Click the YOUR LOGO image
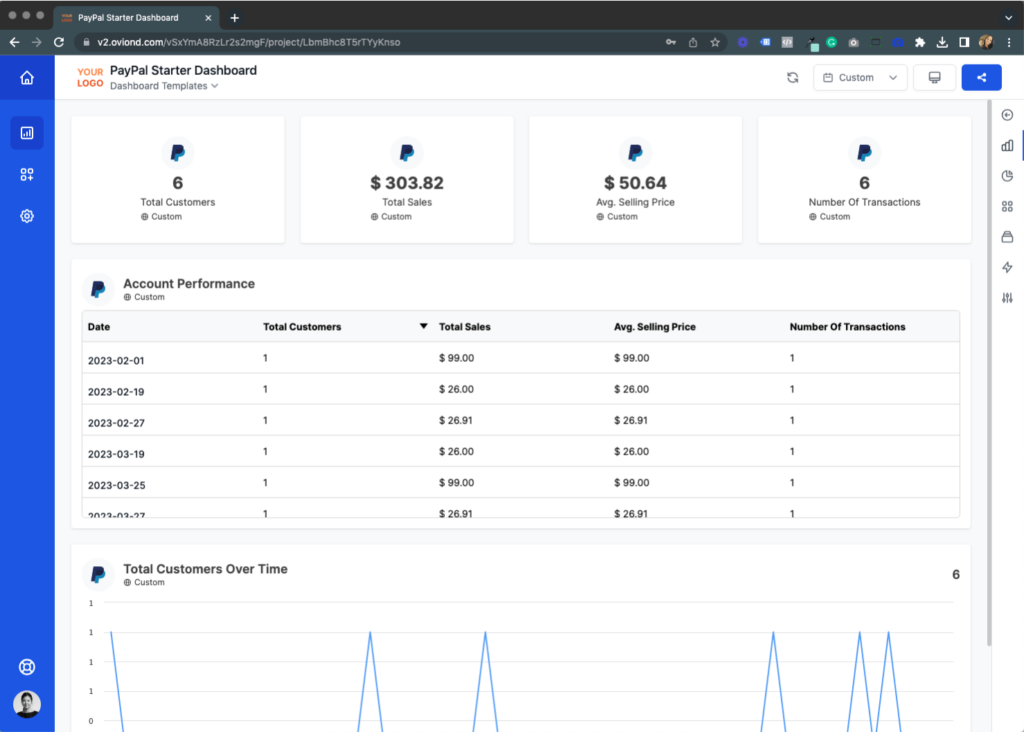Viewport: 1024px width, 732px height. (89, 78)
